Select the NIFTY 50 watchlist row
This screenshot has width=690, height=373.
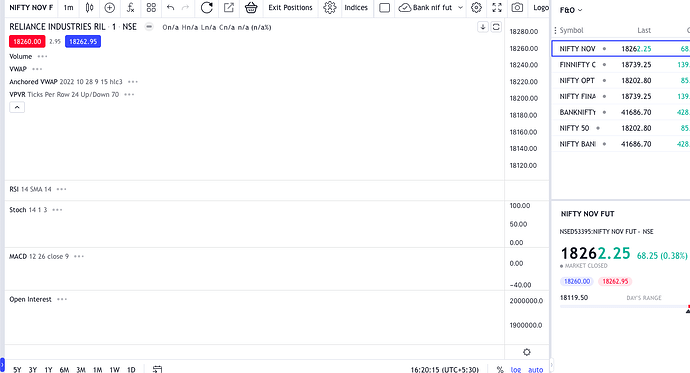click(621, 128)
